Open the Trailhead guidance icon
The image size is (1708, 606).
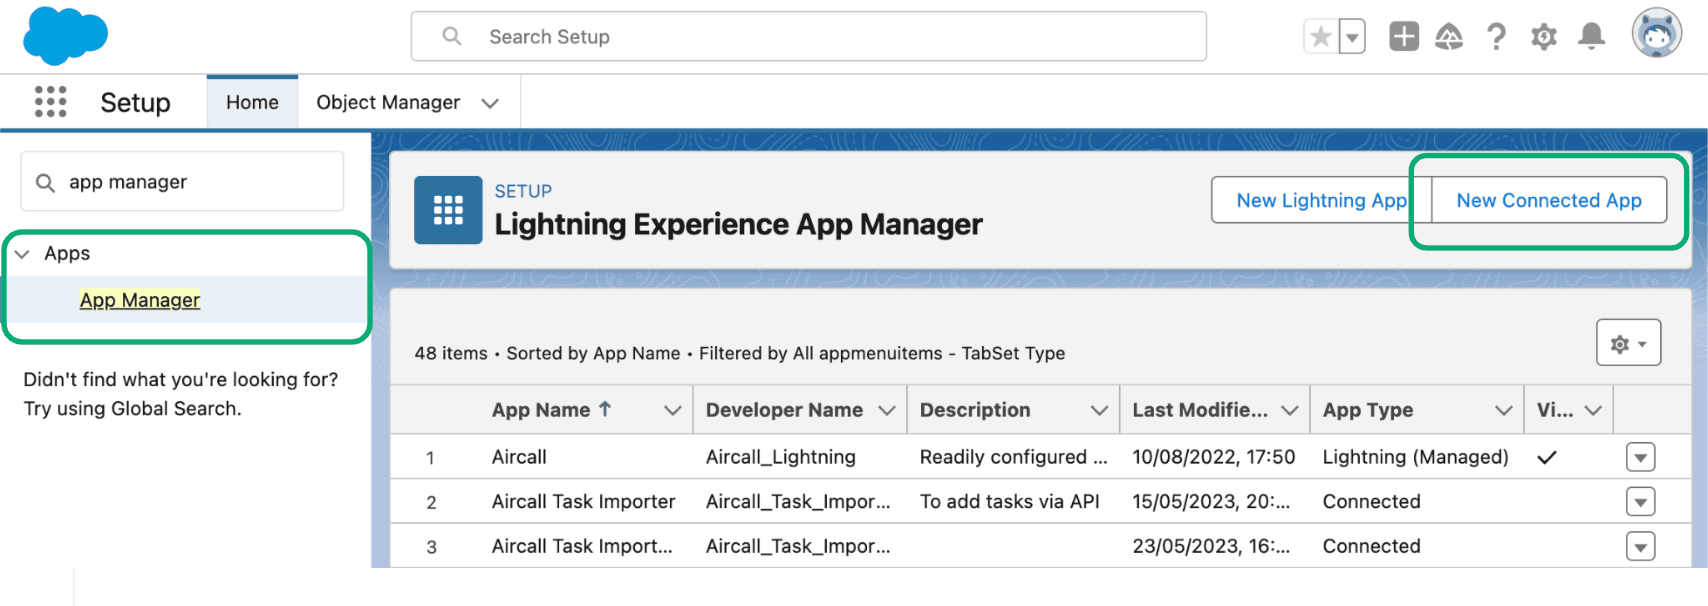(1449, 37)
